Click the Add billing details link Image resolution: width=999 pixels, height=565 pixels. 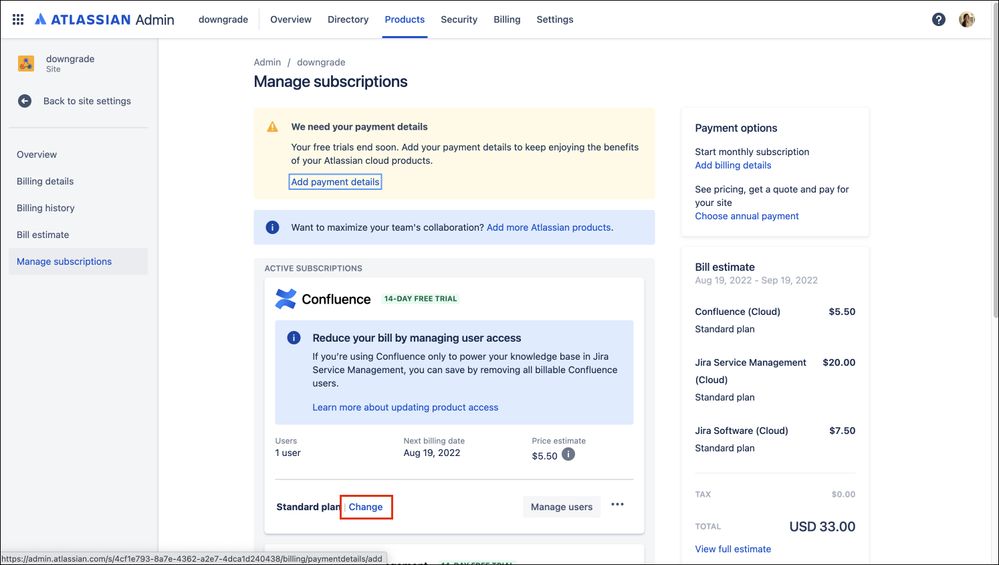[x=733, y=165]
